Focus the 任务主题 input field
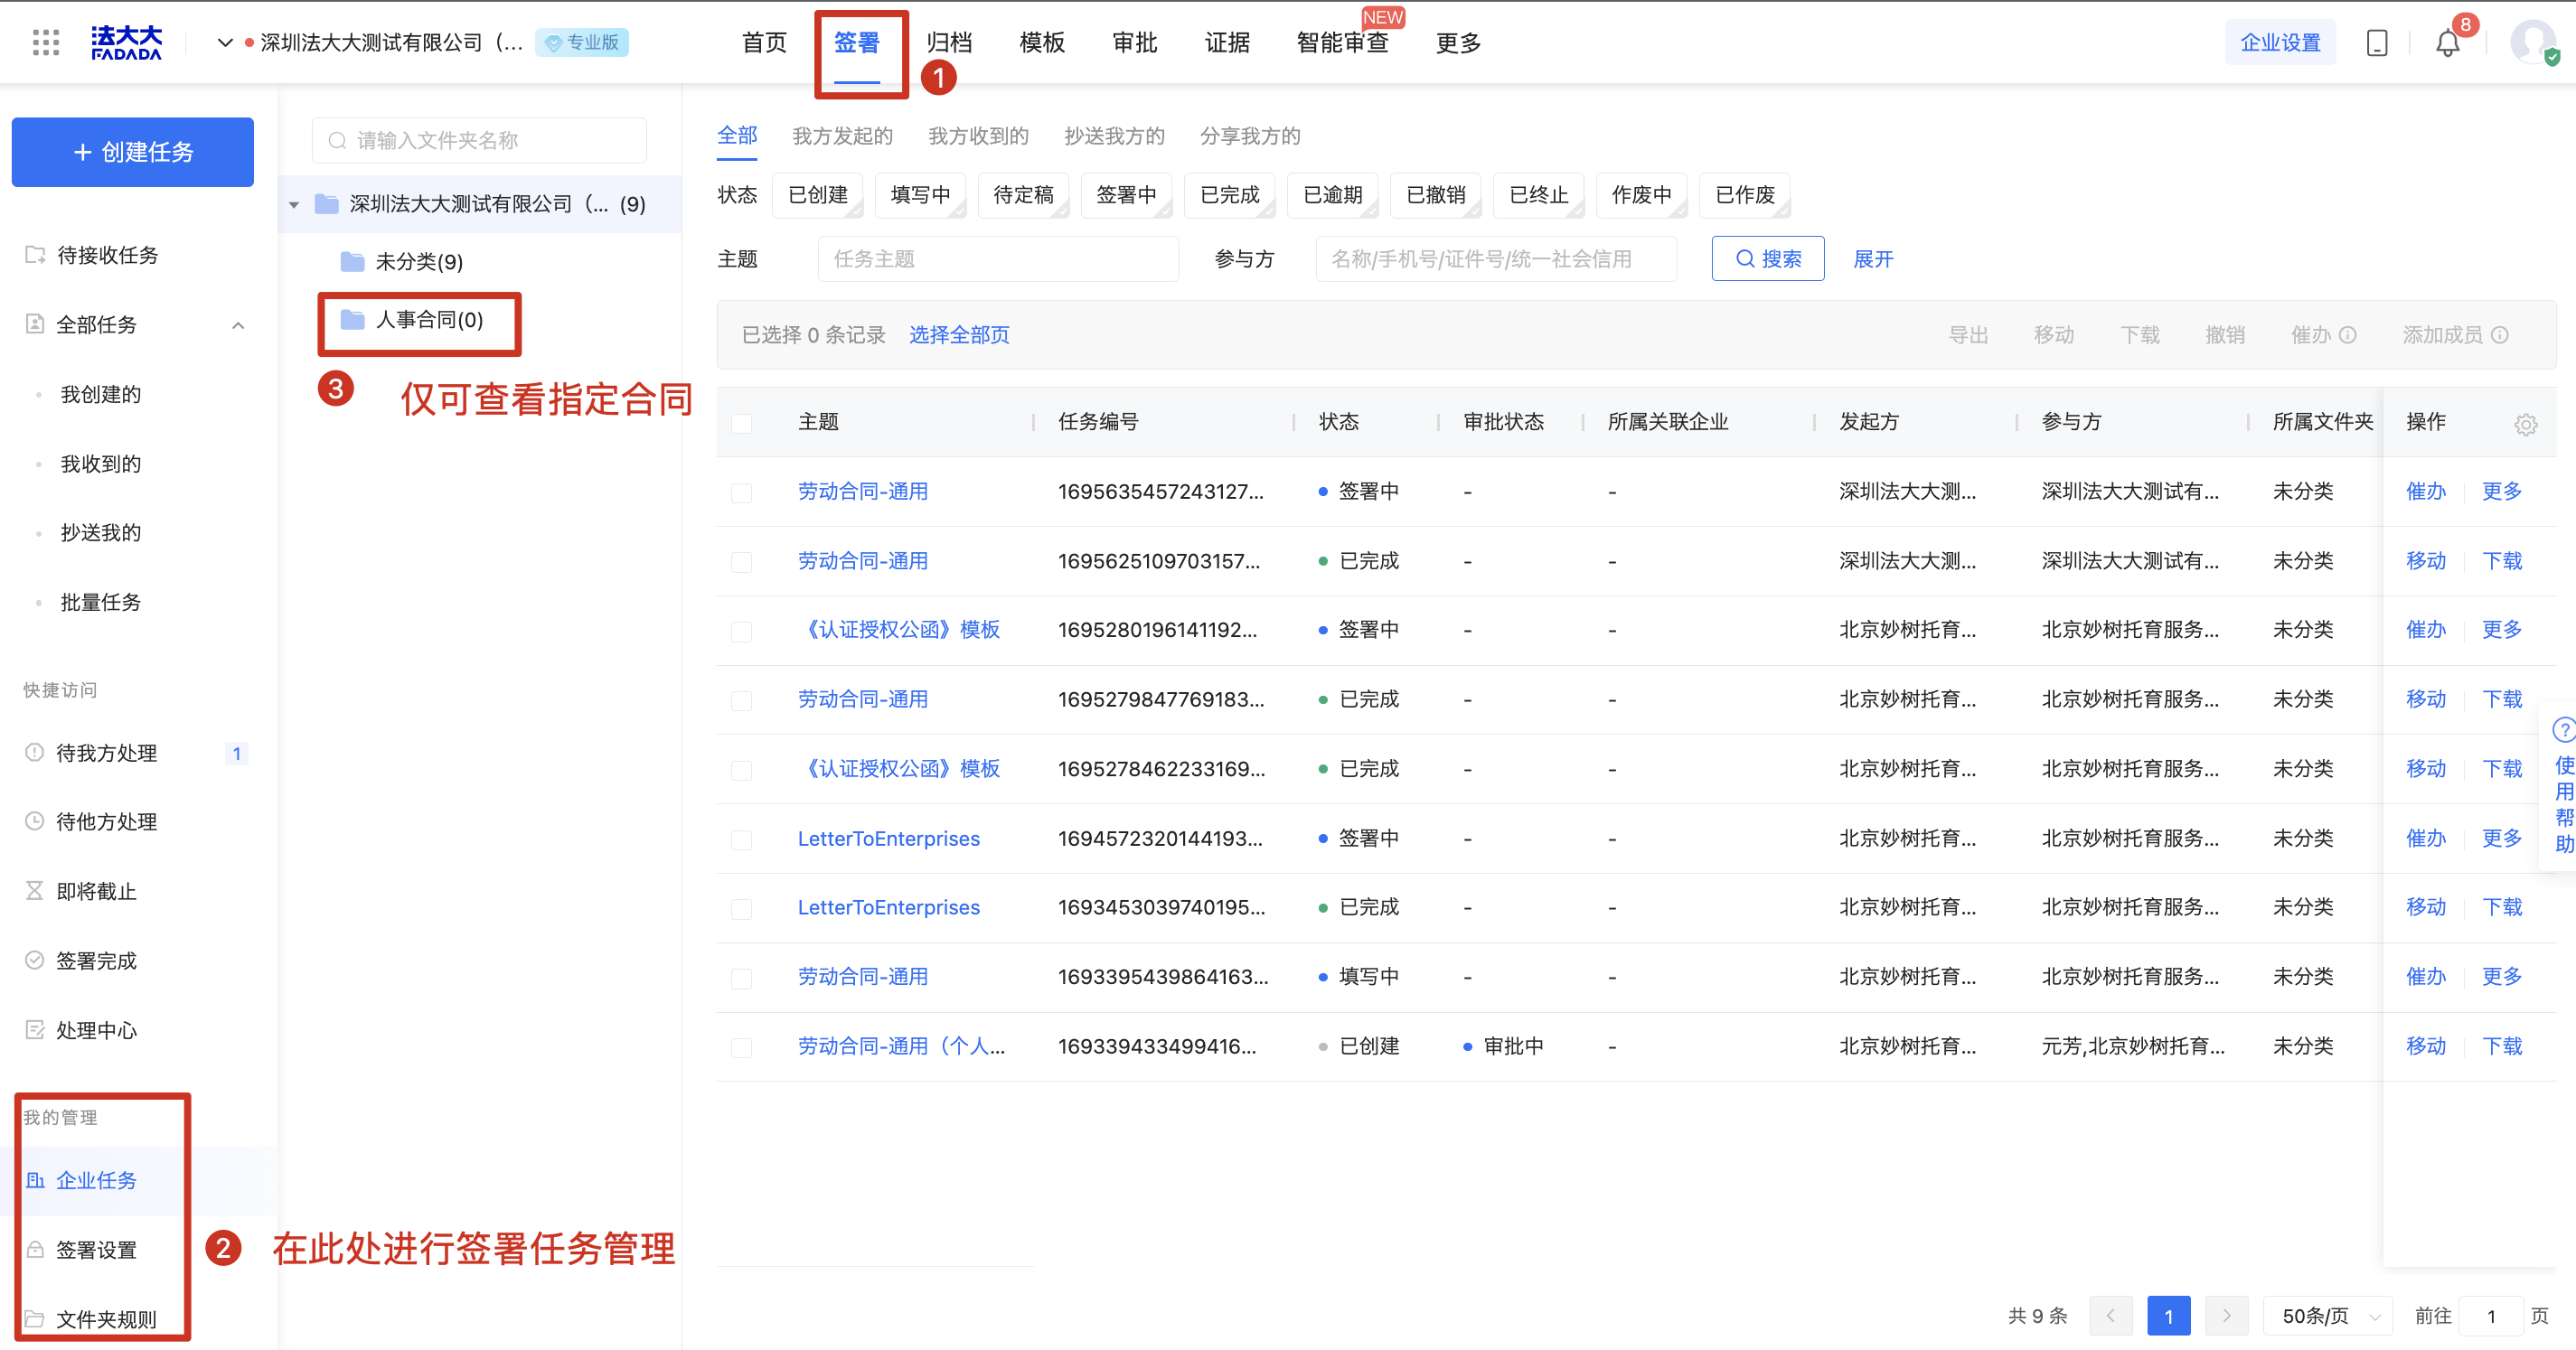 point(998,259)
